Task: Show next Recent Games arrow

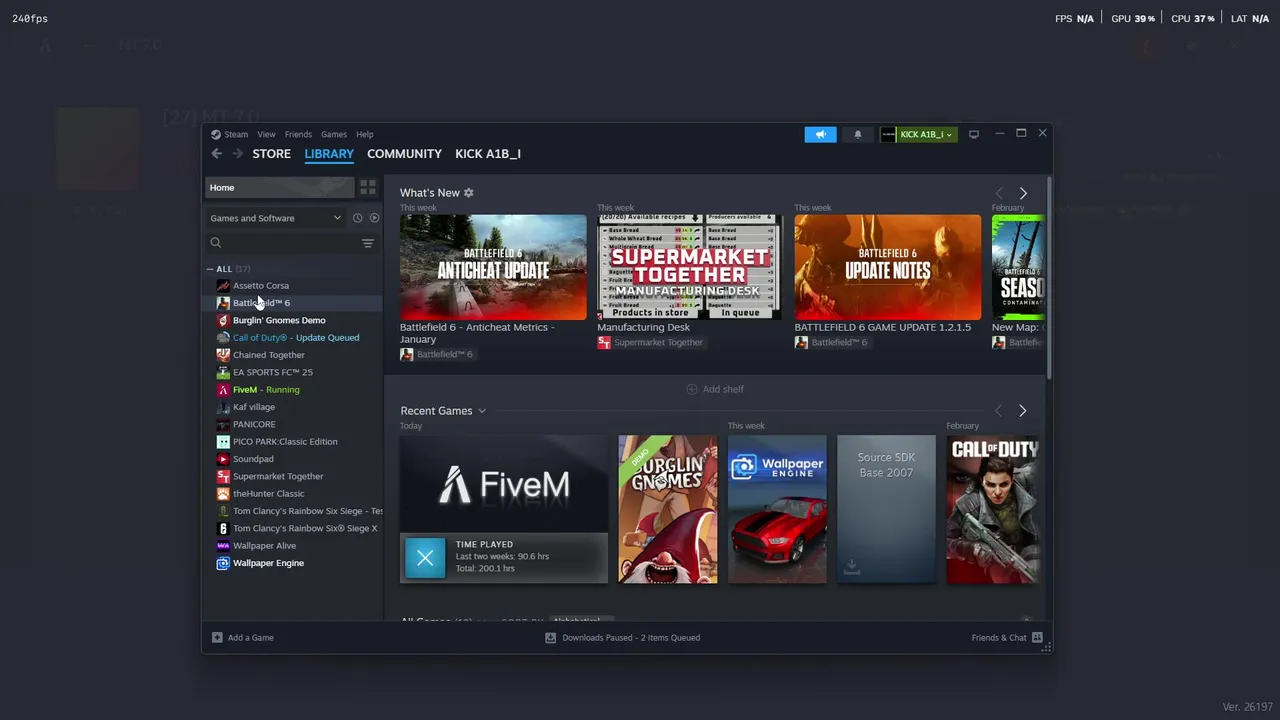Action: [1022, 411]
